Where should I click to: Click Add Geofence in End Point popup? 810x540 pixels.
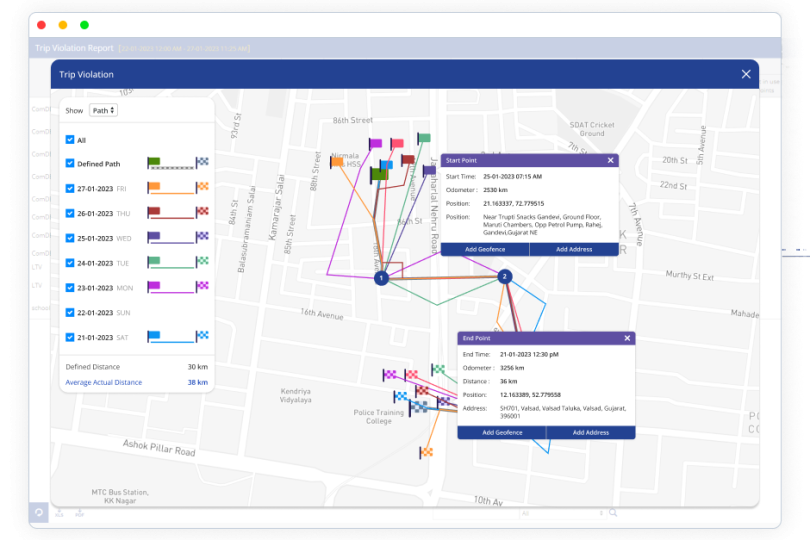point(502,432)
